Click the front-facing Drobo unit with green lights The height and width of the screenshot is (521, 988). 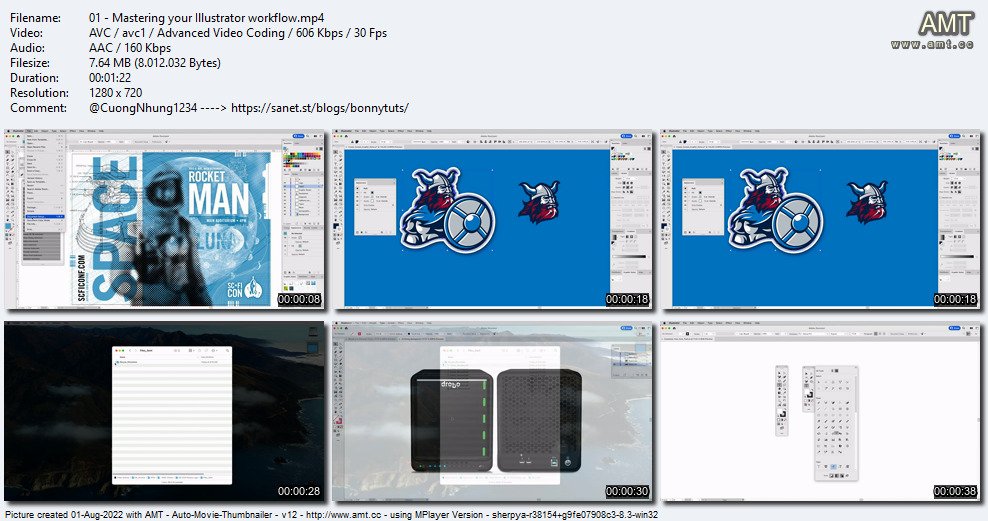click(x=451, y=421)
